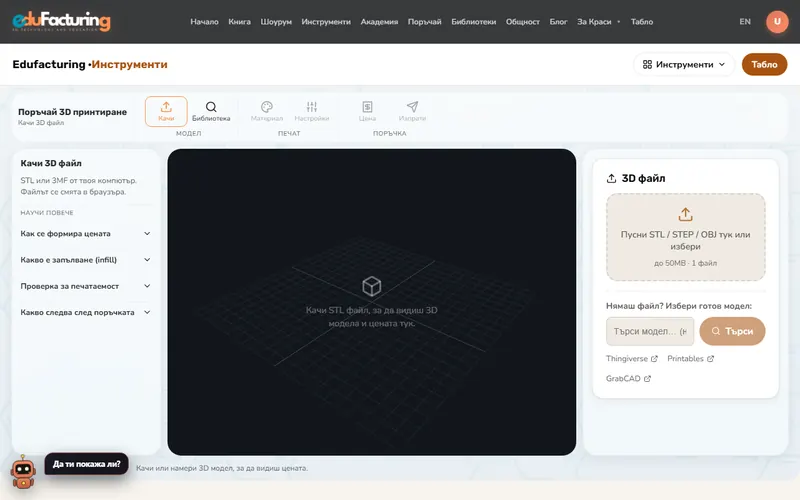The image size is (800, 500).
Task: Open the Инструменти dropdown button
Action: [684, 64]
